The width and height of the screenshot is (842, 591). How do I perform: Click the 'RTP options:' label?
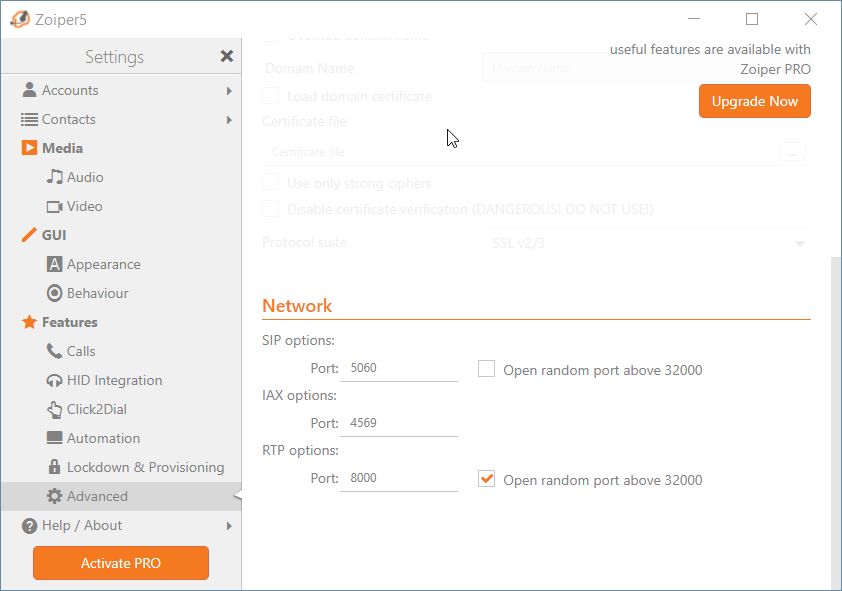300,450
